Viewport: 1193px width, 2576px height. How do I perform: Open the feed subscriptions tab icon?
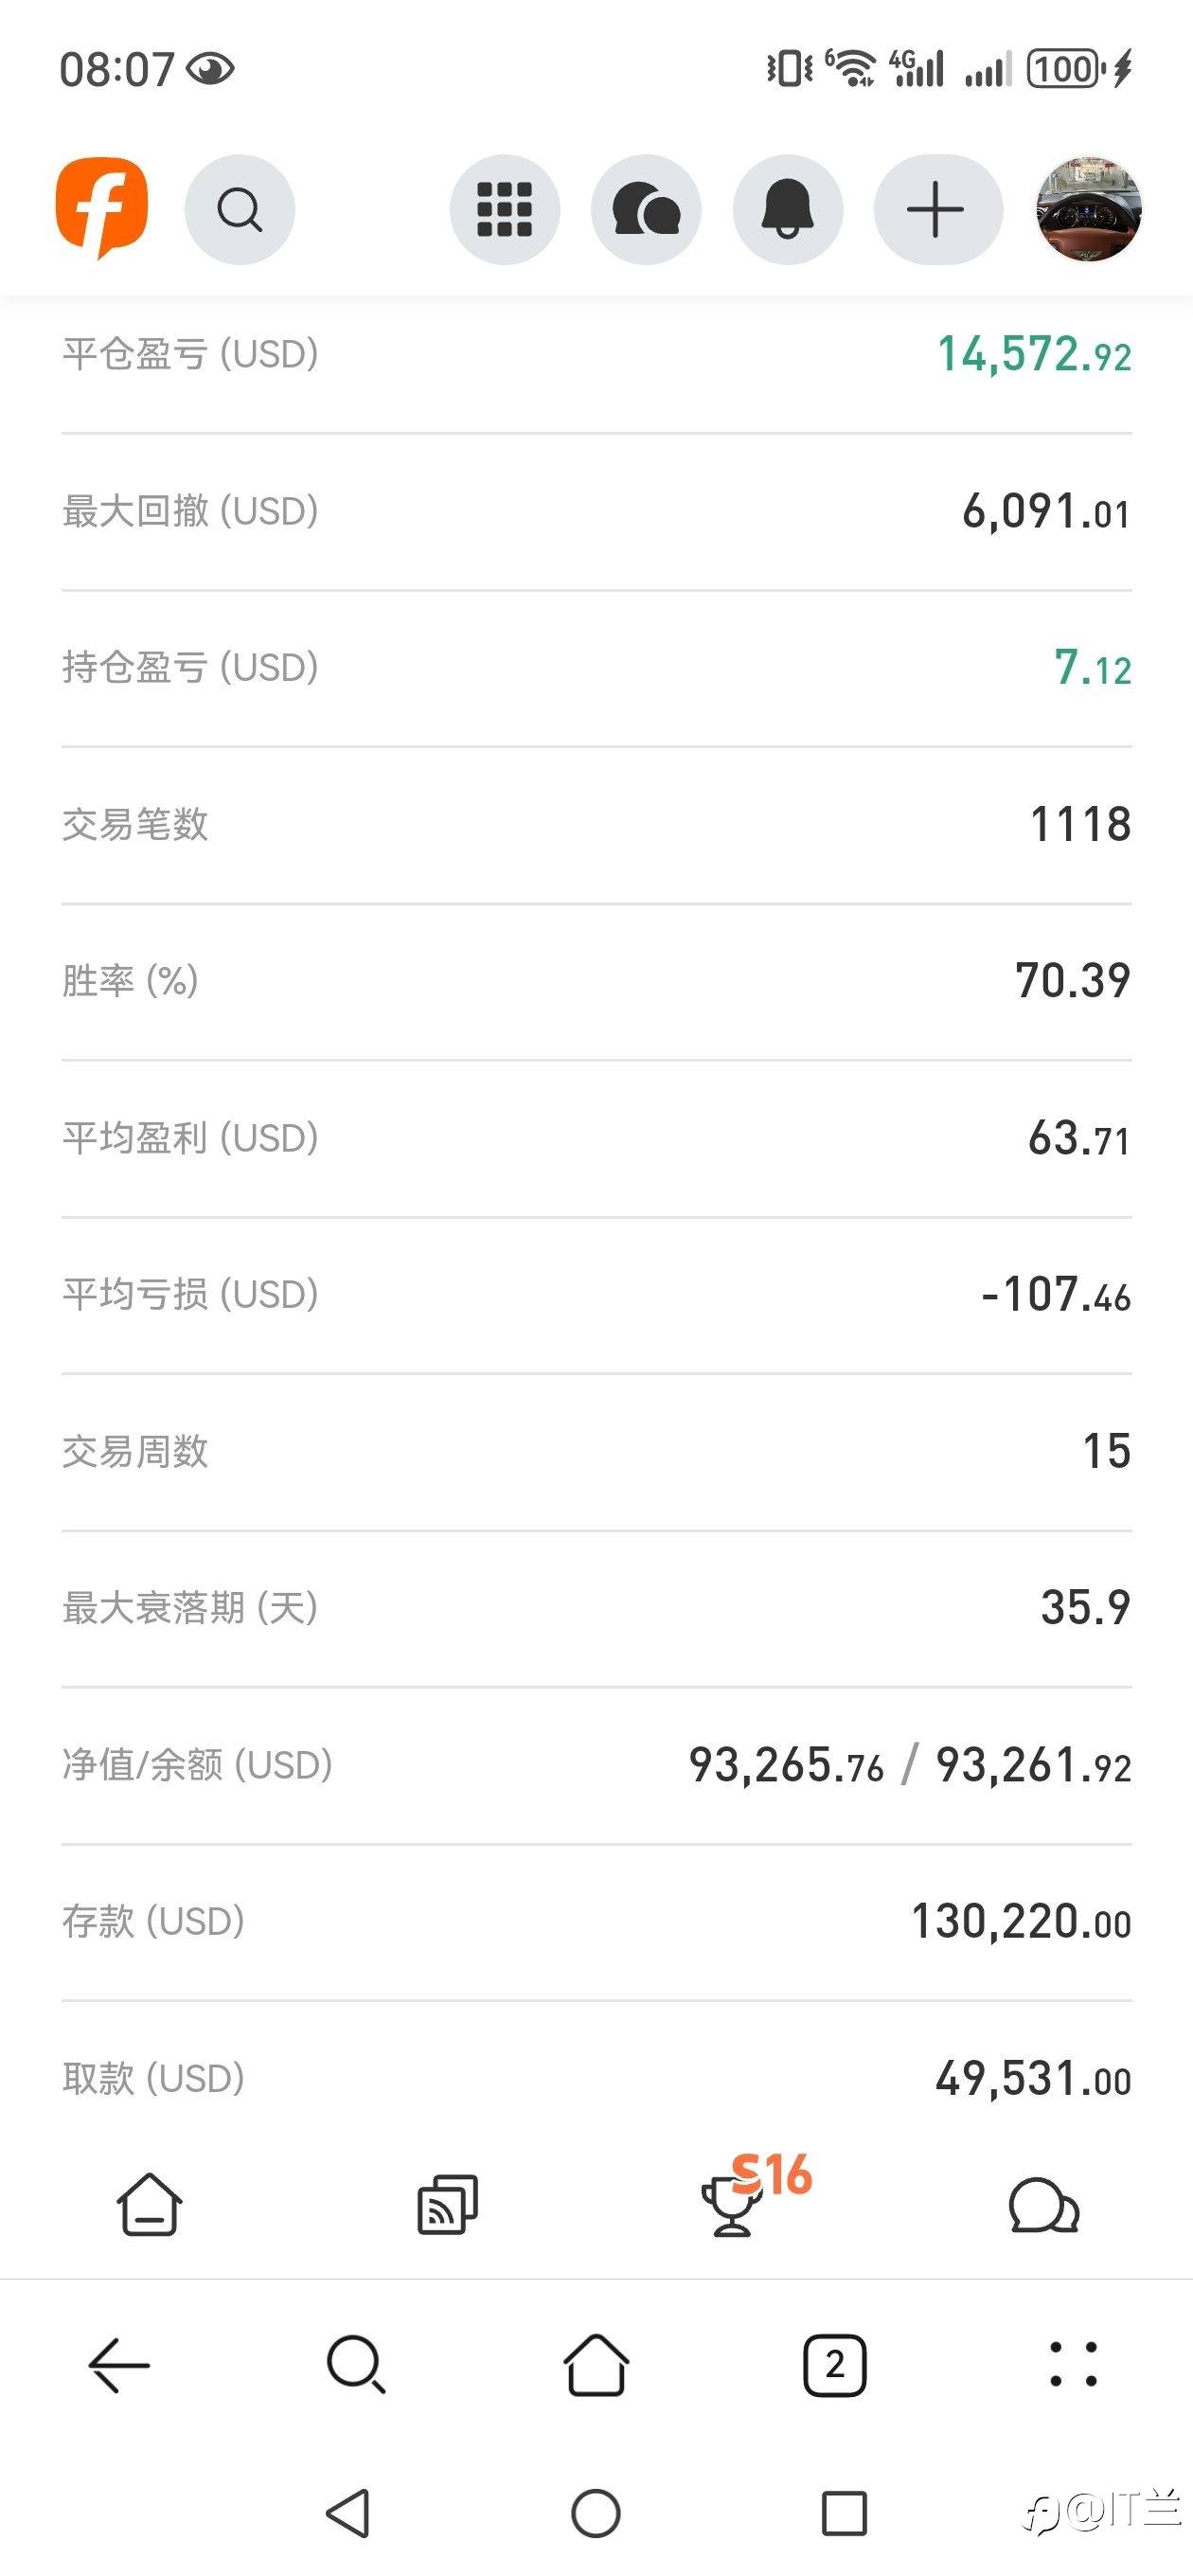point(447,2204)
